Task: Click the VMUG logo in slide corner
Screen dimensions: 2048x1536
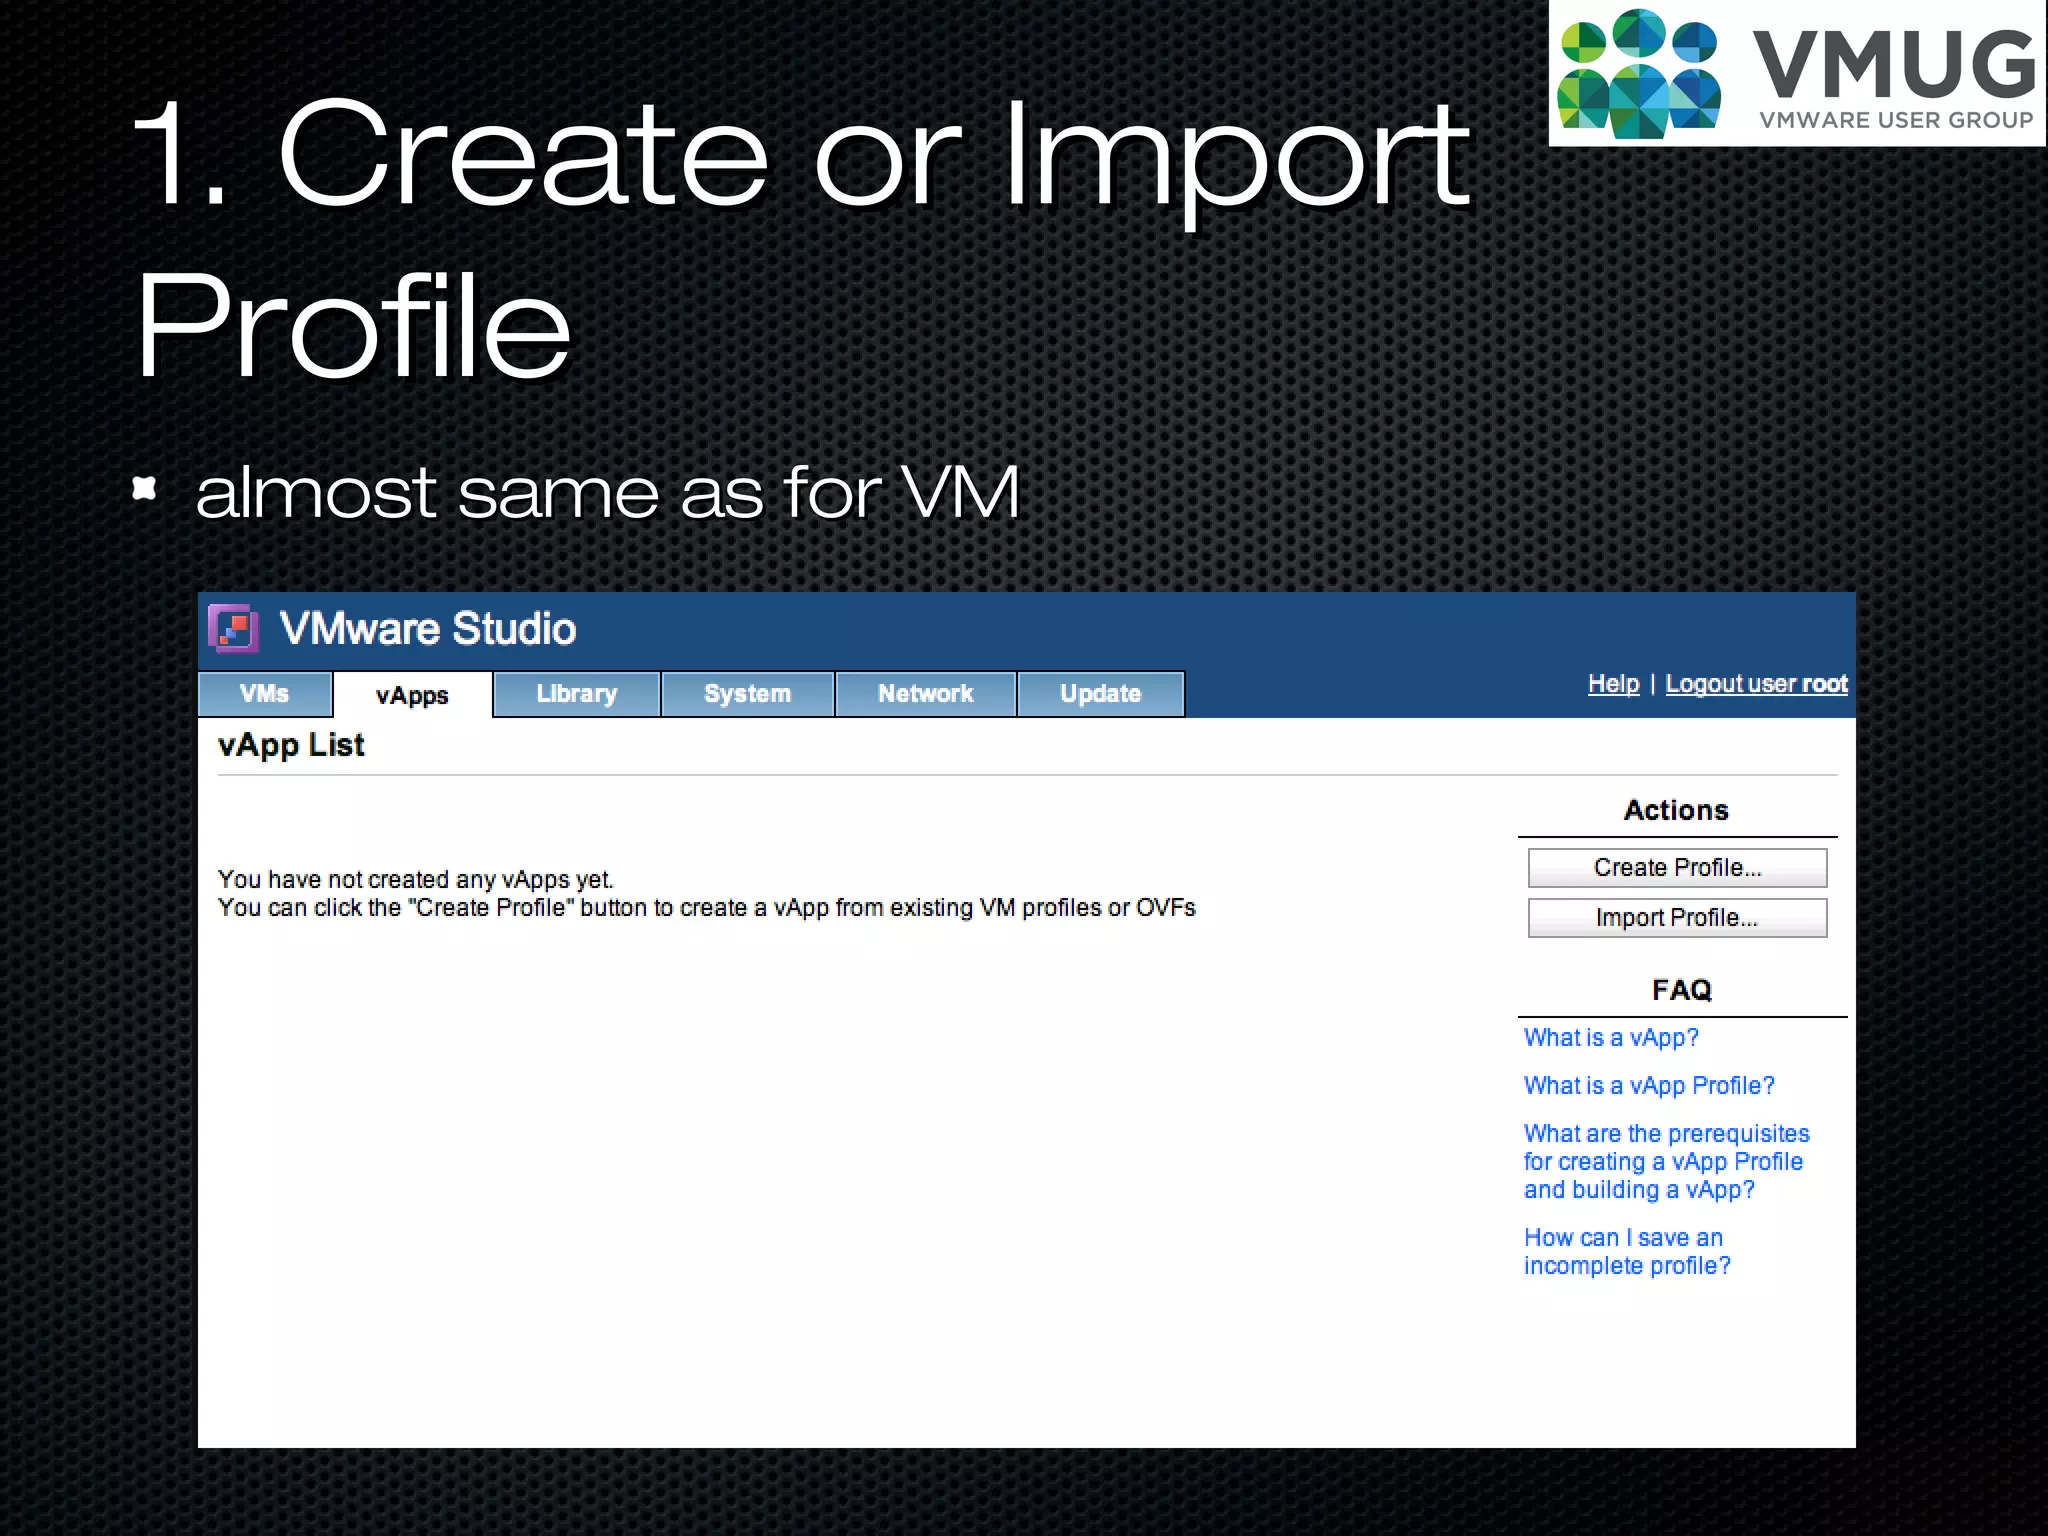Action: (1797, 73)
